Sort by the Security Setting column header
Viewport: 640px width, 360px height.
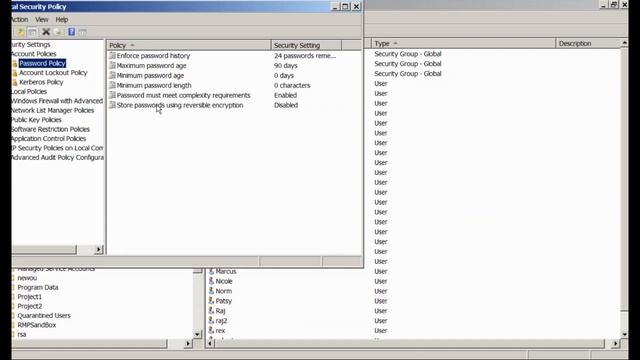(x=306, y=45)
